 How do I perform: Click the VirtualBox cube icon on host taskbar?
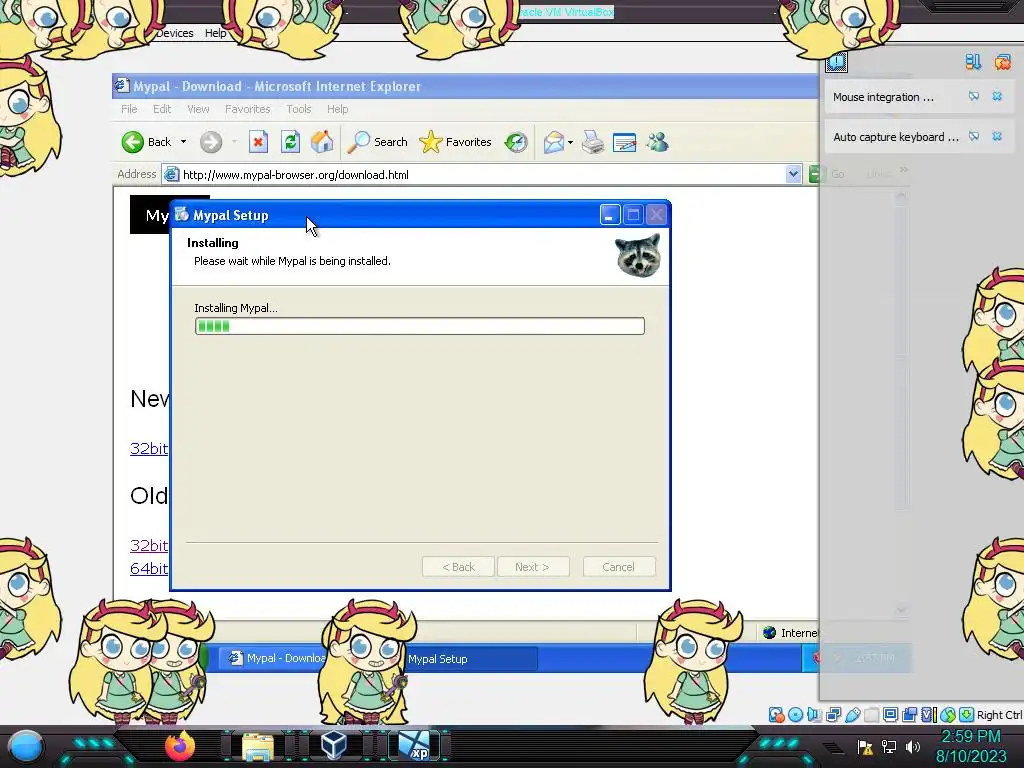coord(334,745)
